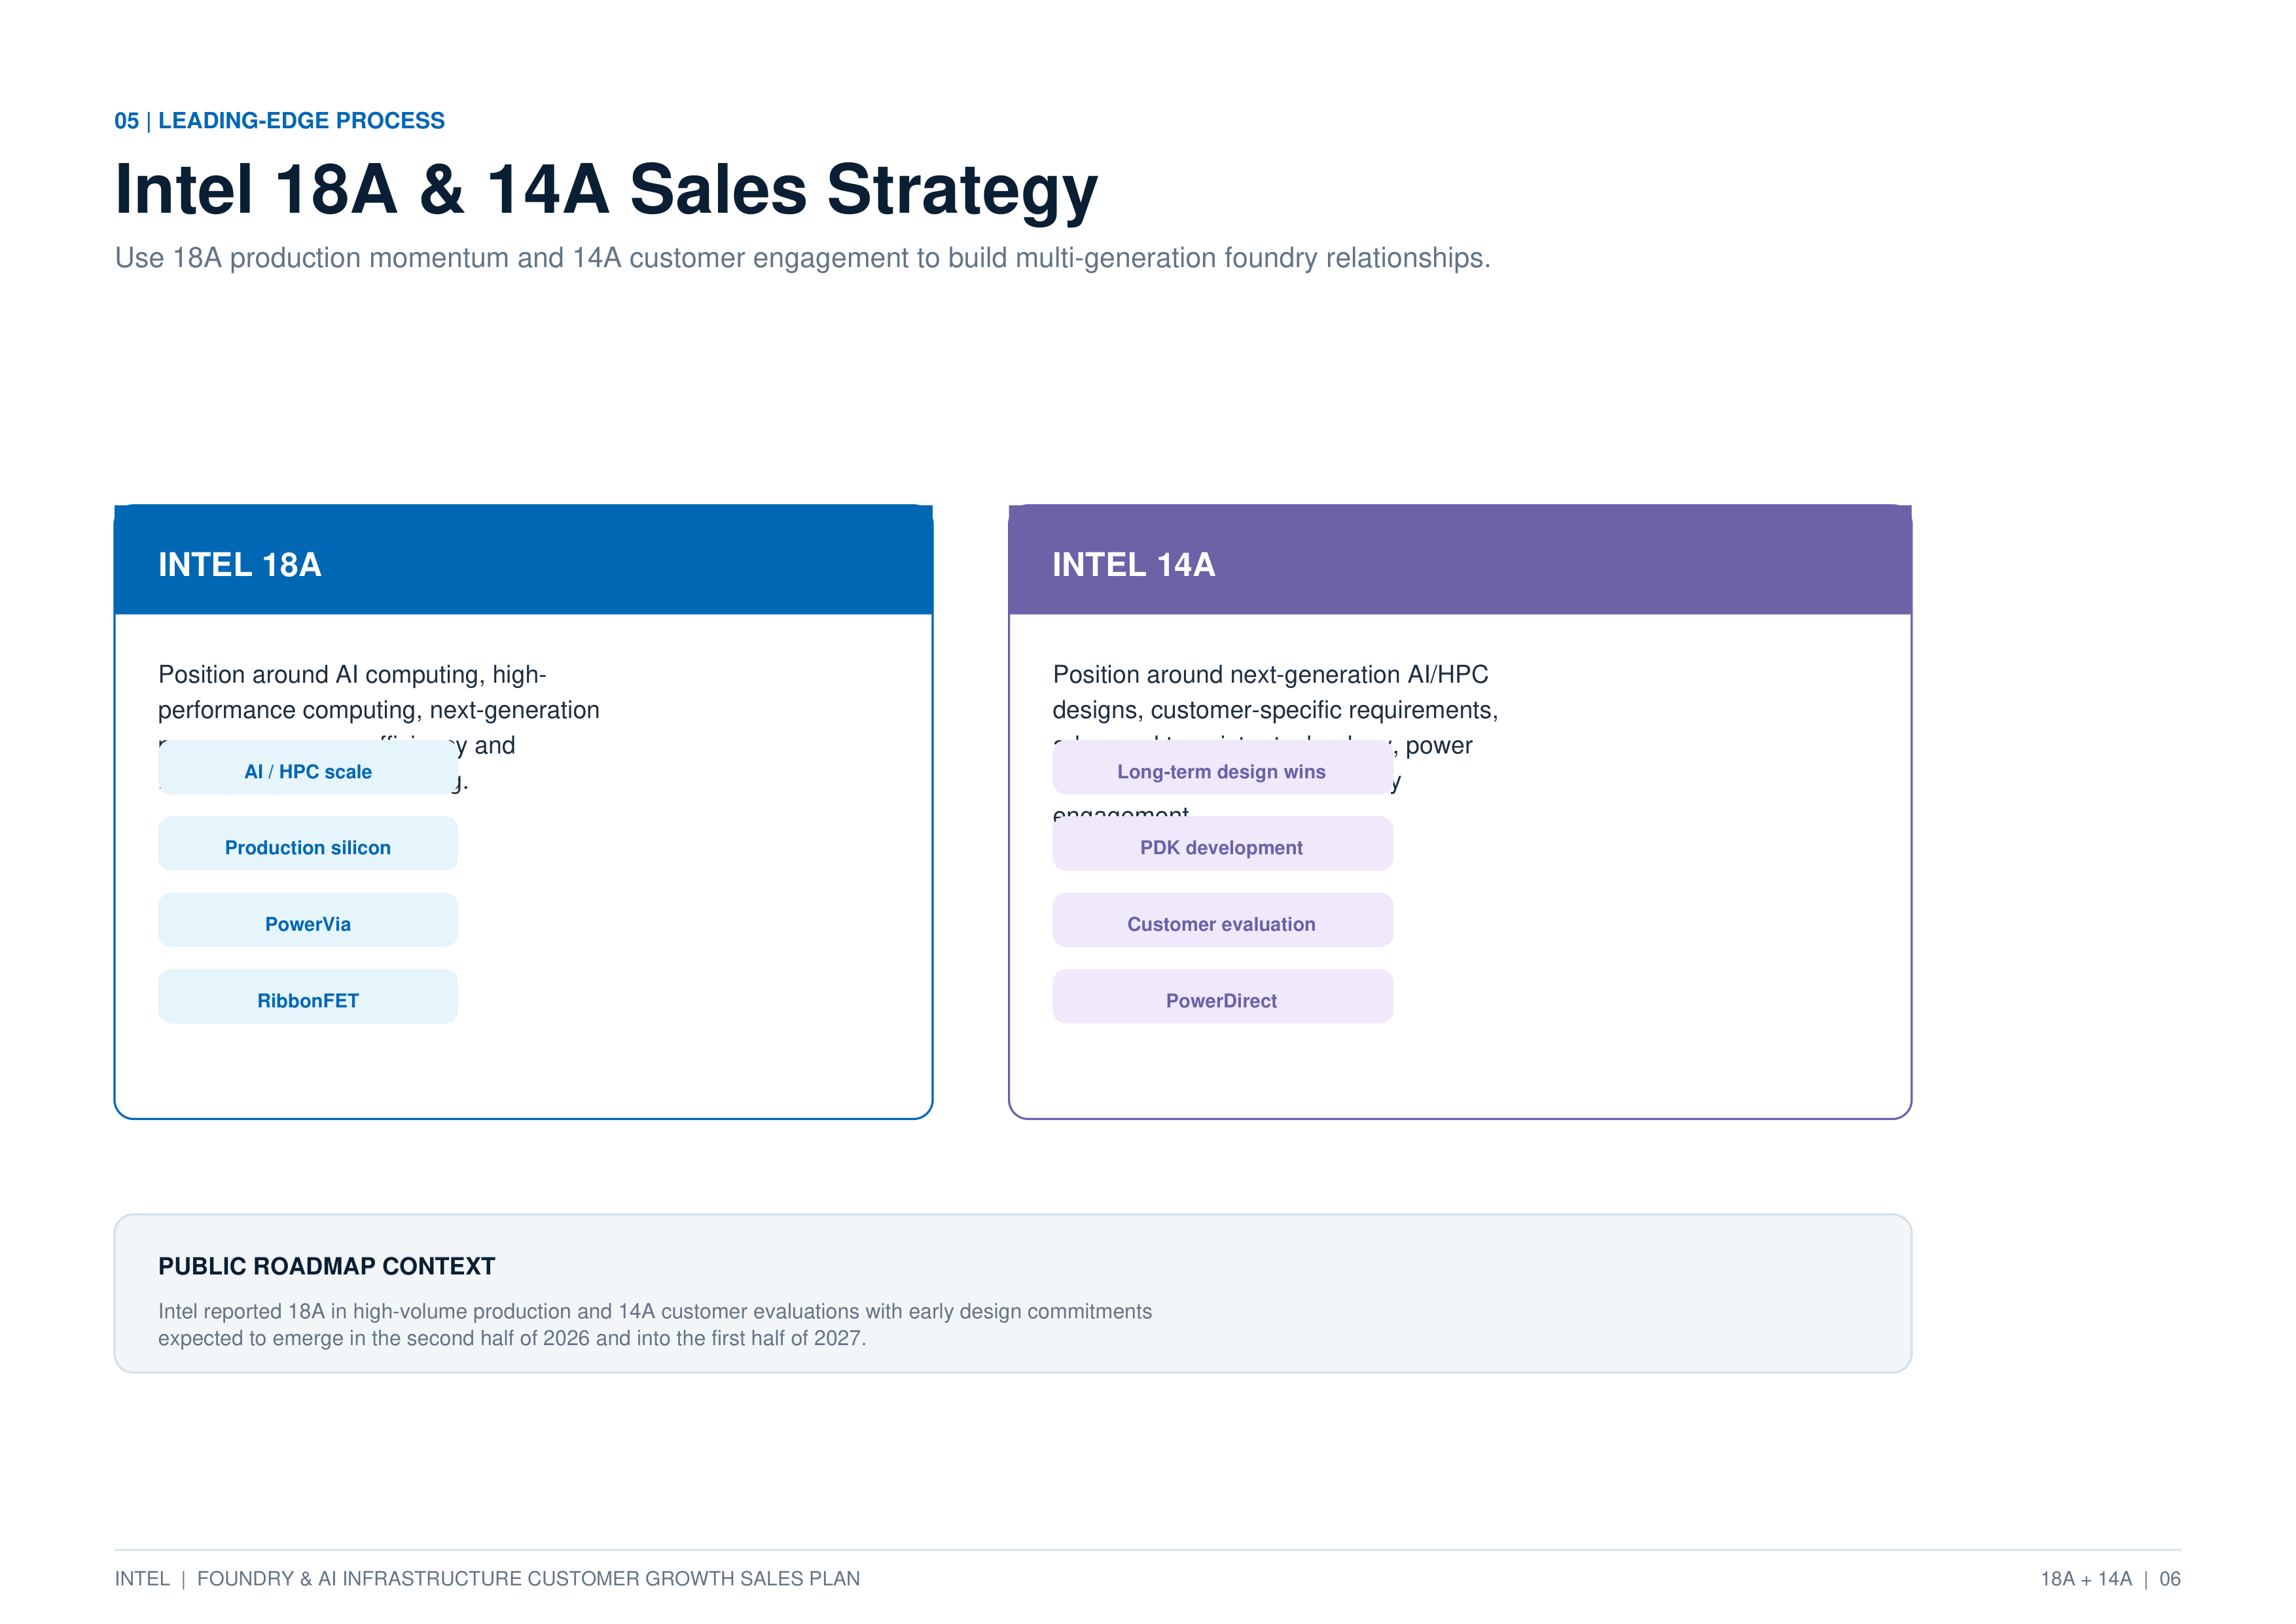The width and height of the screenshot is (2296, 1624).
Task: Click the text 'Position around AI computing, high-'
Action: tap(352, 675)
